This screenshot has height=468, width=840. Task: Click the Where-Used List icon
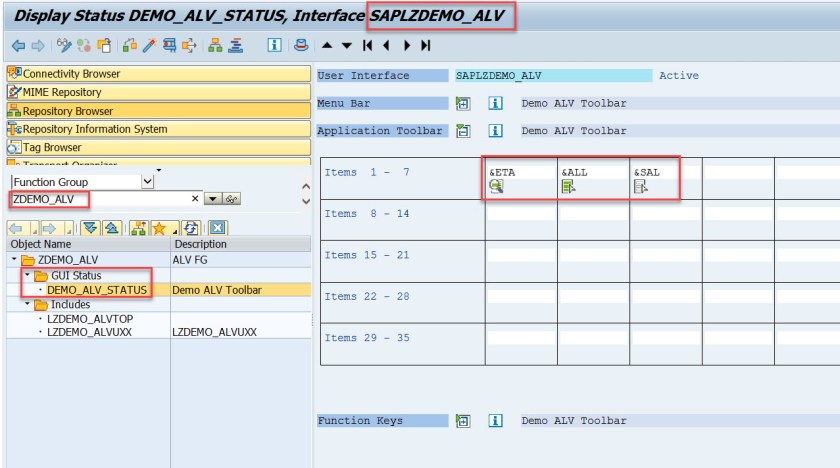tap(189, 46)
